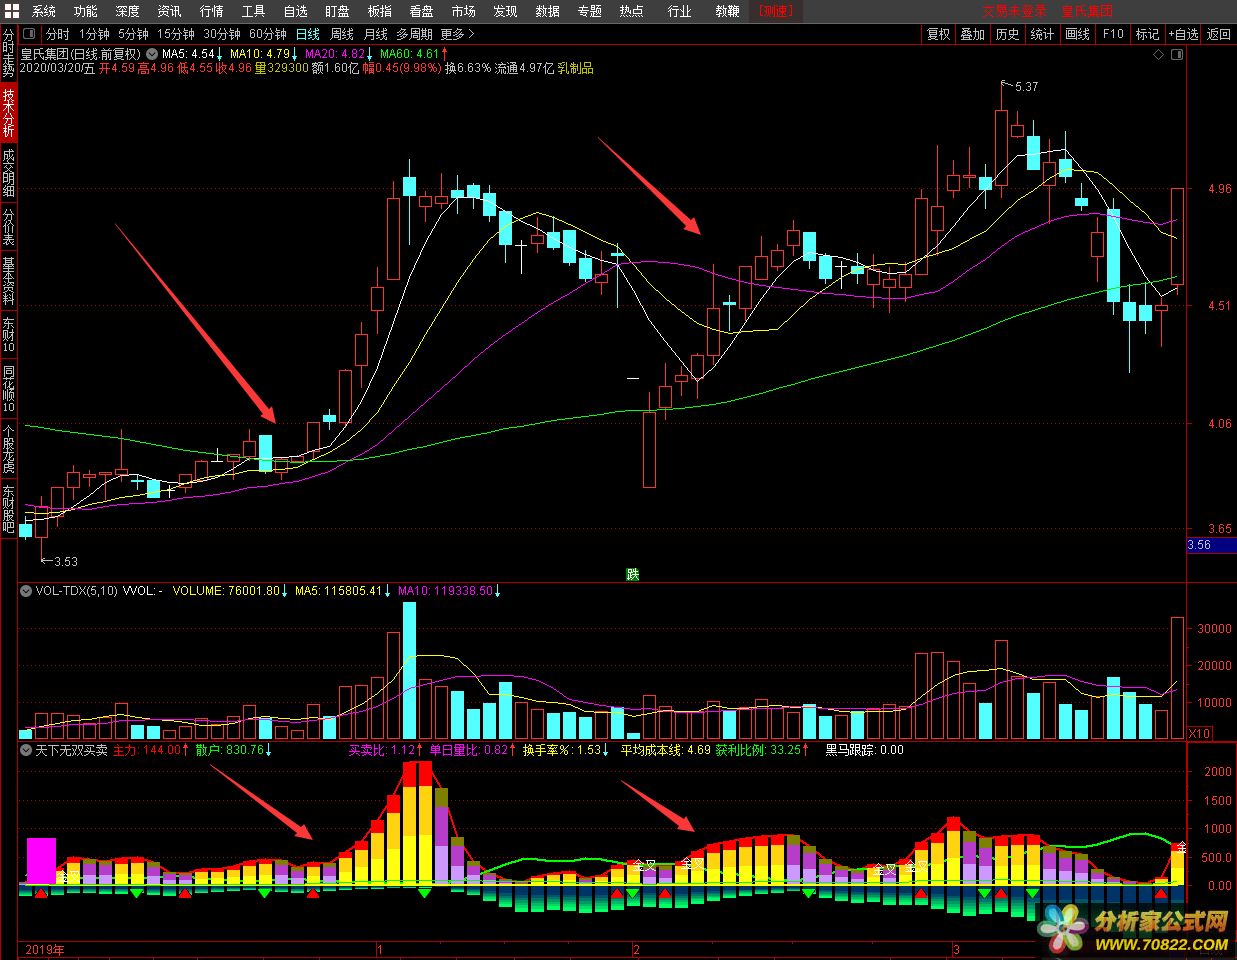Add stock via +自选 button
The height and width of the screenshot is (960, 1237).
1183,34
